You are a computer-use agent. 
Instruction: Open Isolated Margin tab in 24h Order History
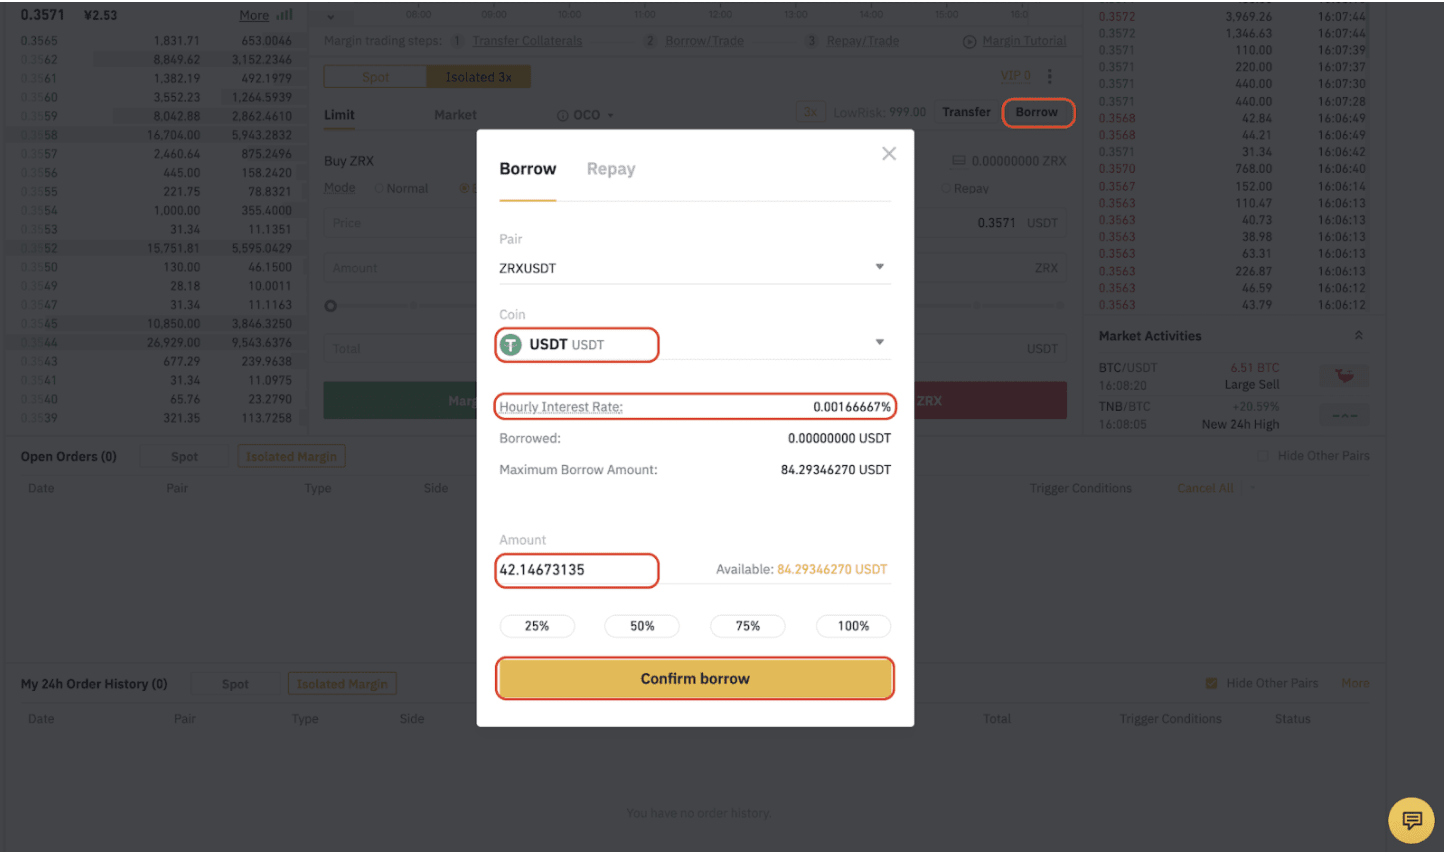click(342, 684)
